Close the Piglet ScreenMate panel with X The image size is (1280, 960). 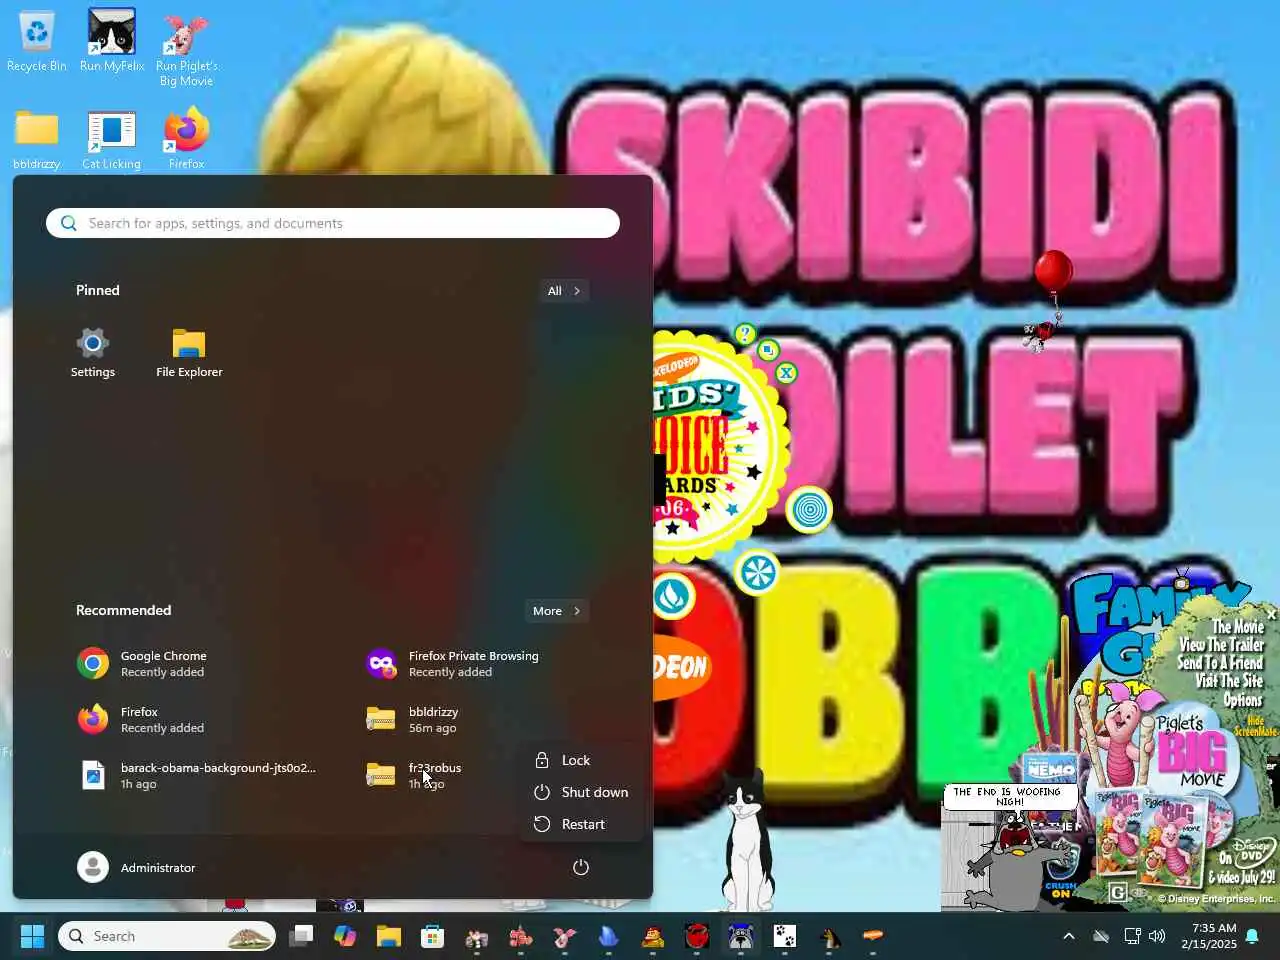(1271, 613)
